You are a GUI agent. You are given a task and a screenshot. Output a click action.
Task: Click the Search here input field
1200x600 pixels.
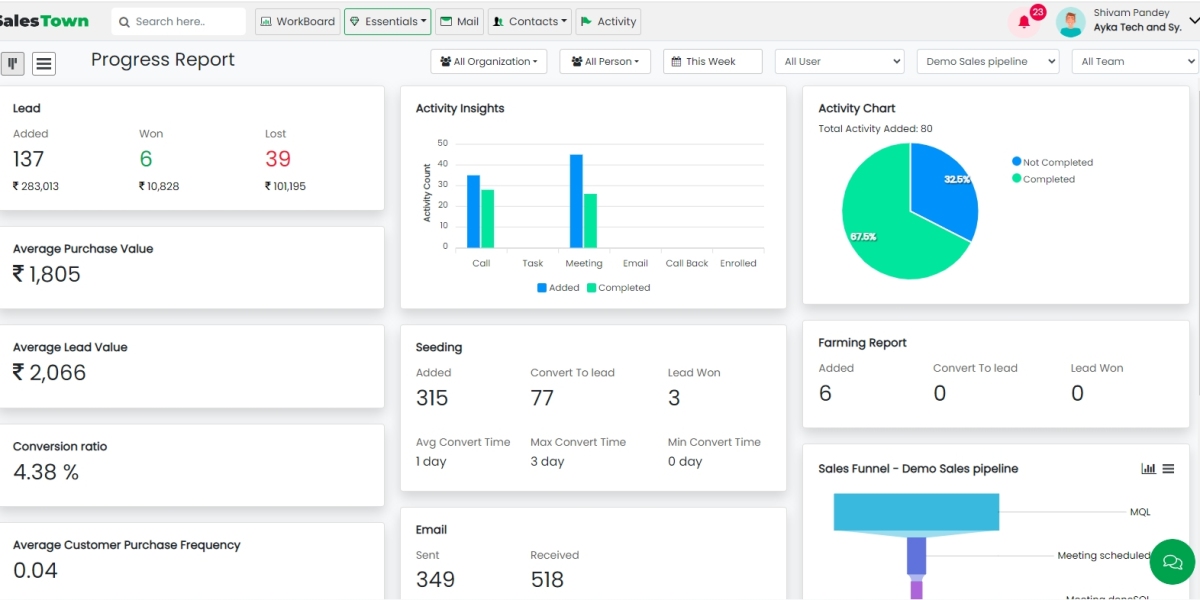pos(180,22)
